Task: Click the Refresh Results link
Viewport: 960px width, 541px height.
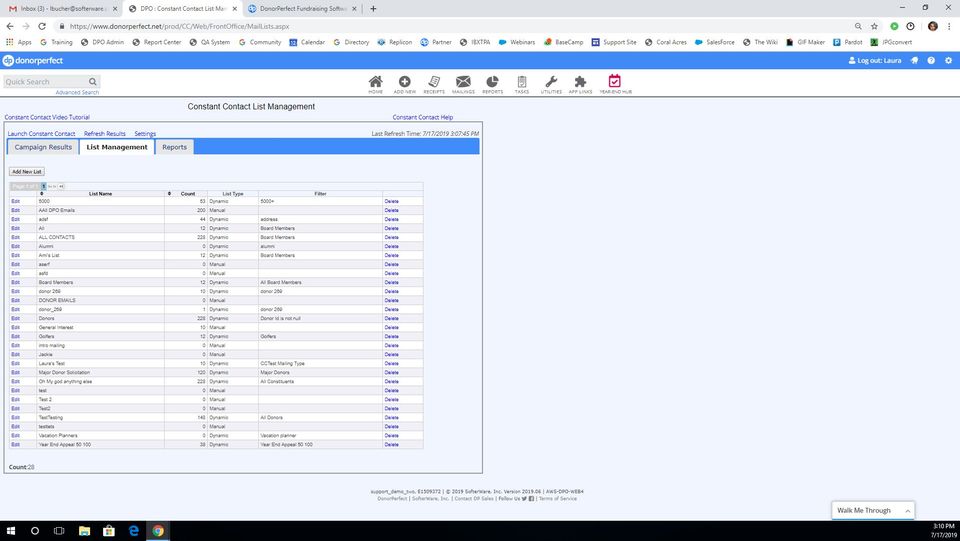Action: (x=105, y=133)
